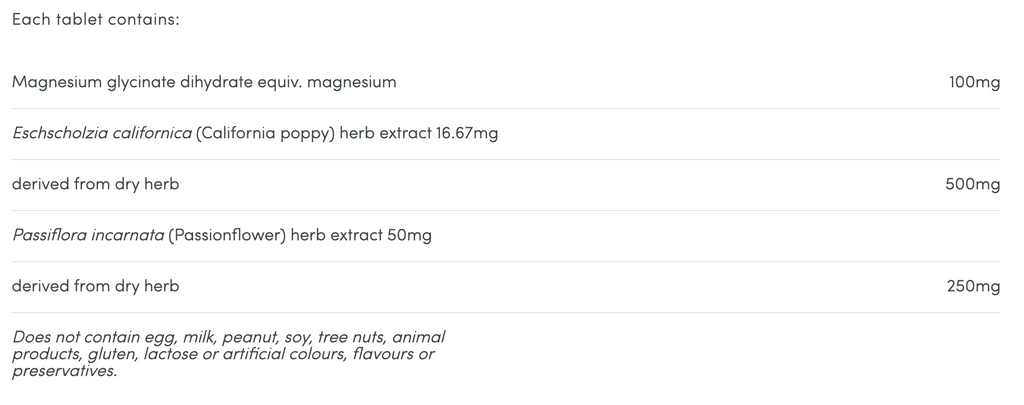Image resolution: width=1024 pixels, height=405 pixels.
Task: Click "herb extract" in the Passionflower row
Action: [336, 235]
